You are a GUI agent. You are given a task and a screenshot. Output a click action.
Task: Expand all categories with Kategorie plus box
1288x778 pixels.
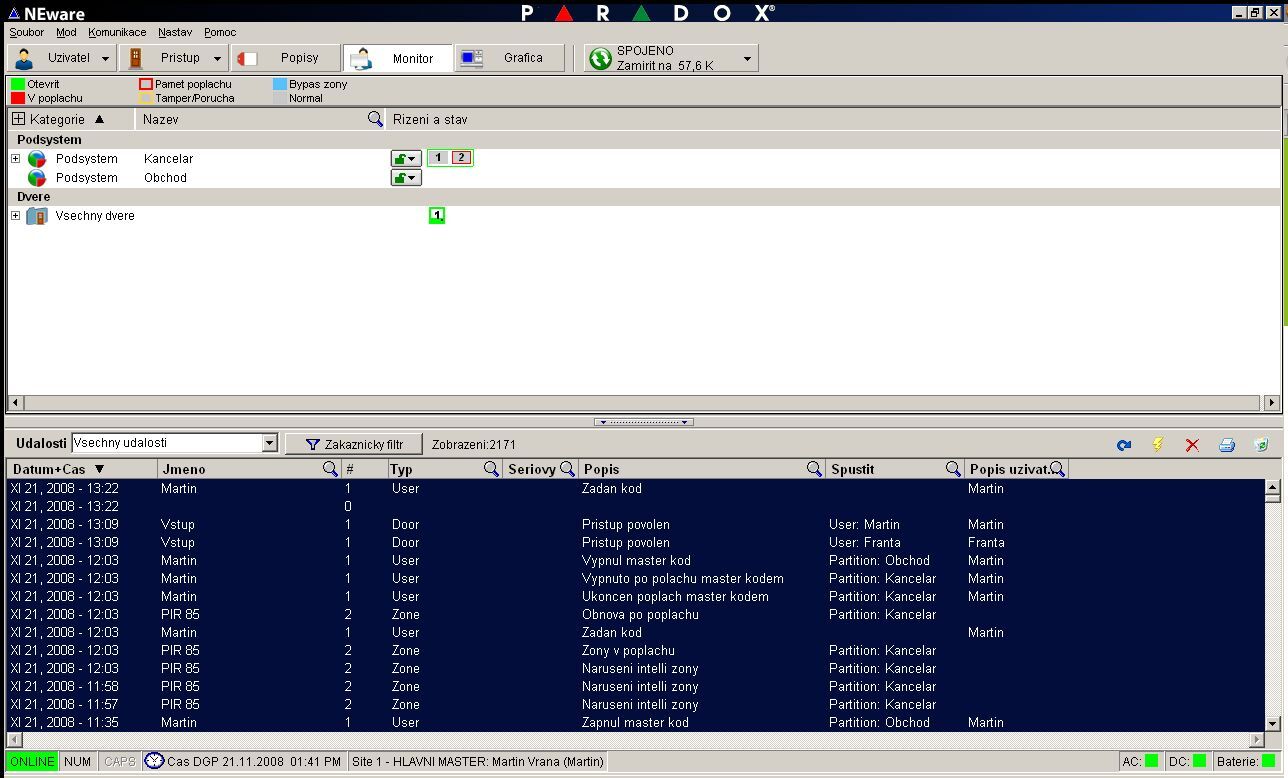pyautogui.click(x=18, y=119)
